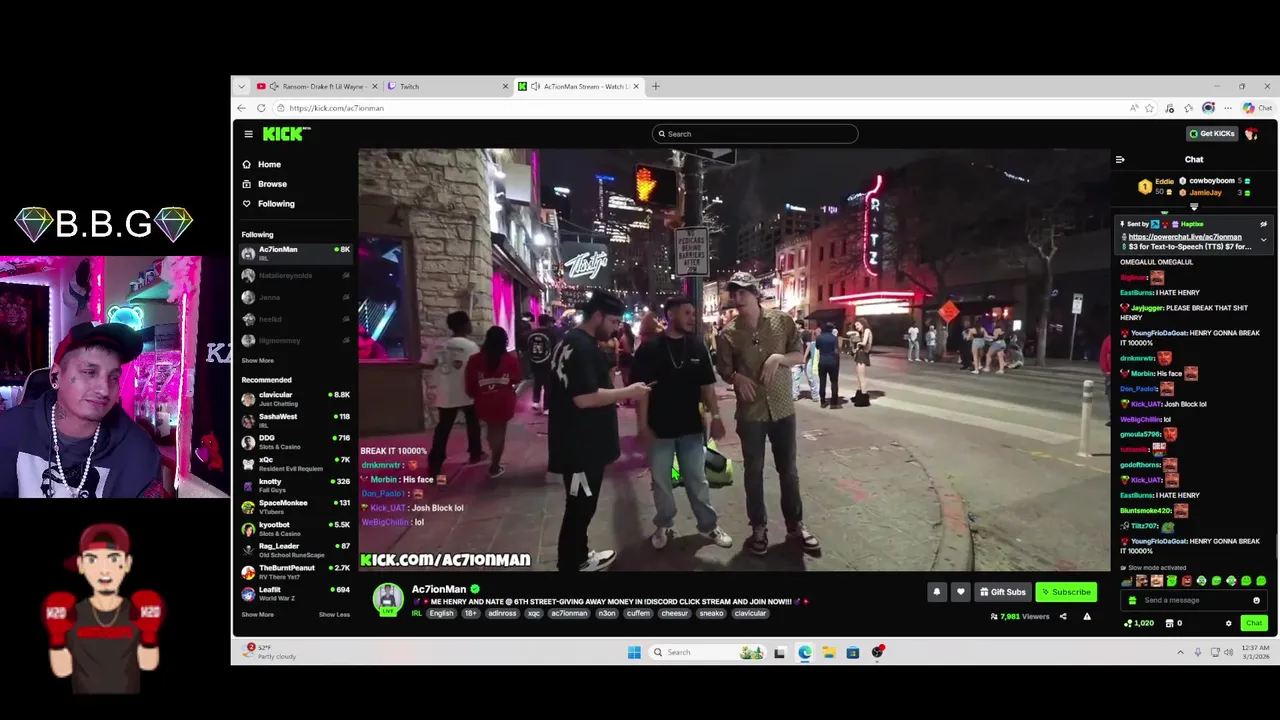
Task: Open TheBurntPeanut recommended channel
Action: [x=295, y=571]
